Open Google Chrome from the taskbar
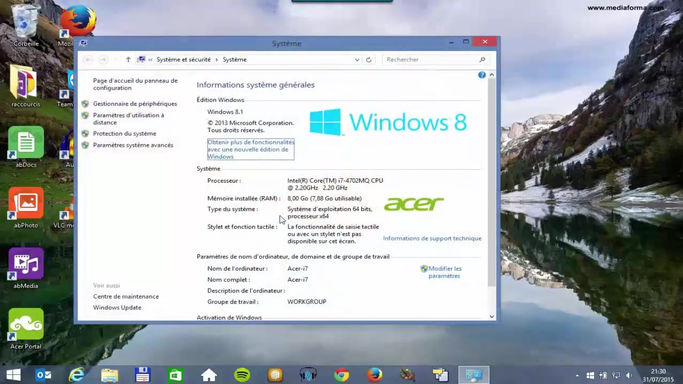This screenshot has height=384, width=683. (x=342, y=375)
